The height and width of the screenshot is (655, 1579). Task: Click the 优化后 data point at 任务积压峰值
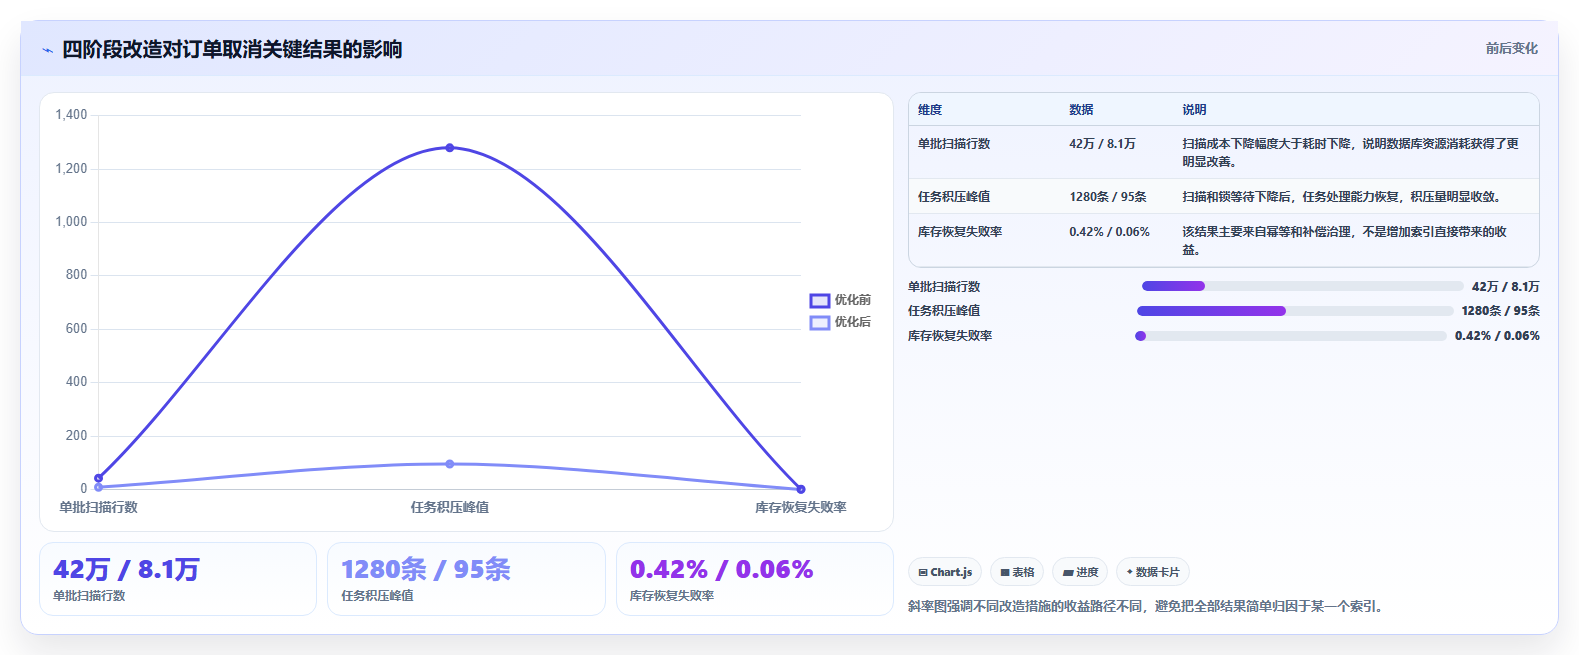pos(450,464)
